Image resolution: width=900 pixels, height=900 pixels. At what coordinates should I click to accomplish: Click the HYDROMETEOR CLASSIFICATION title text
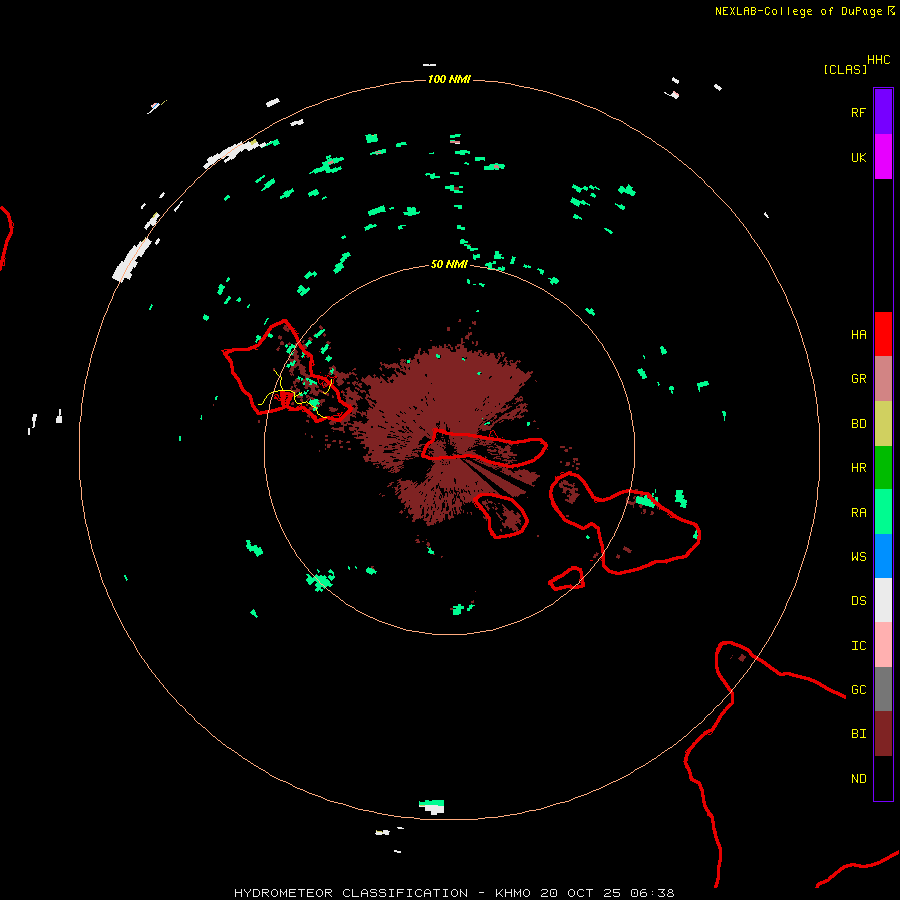[351, 893]
